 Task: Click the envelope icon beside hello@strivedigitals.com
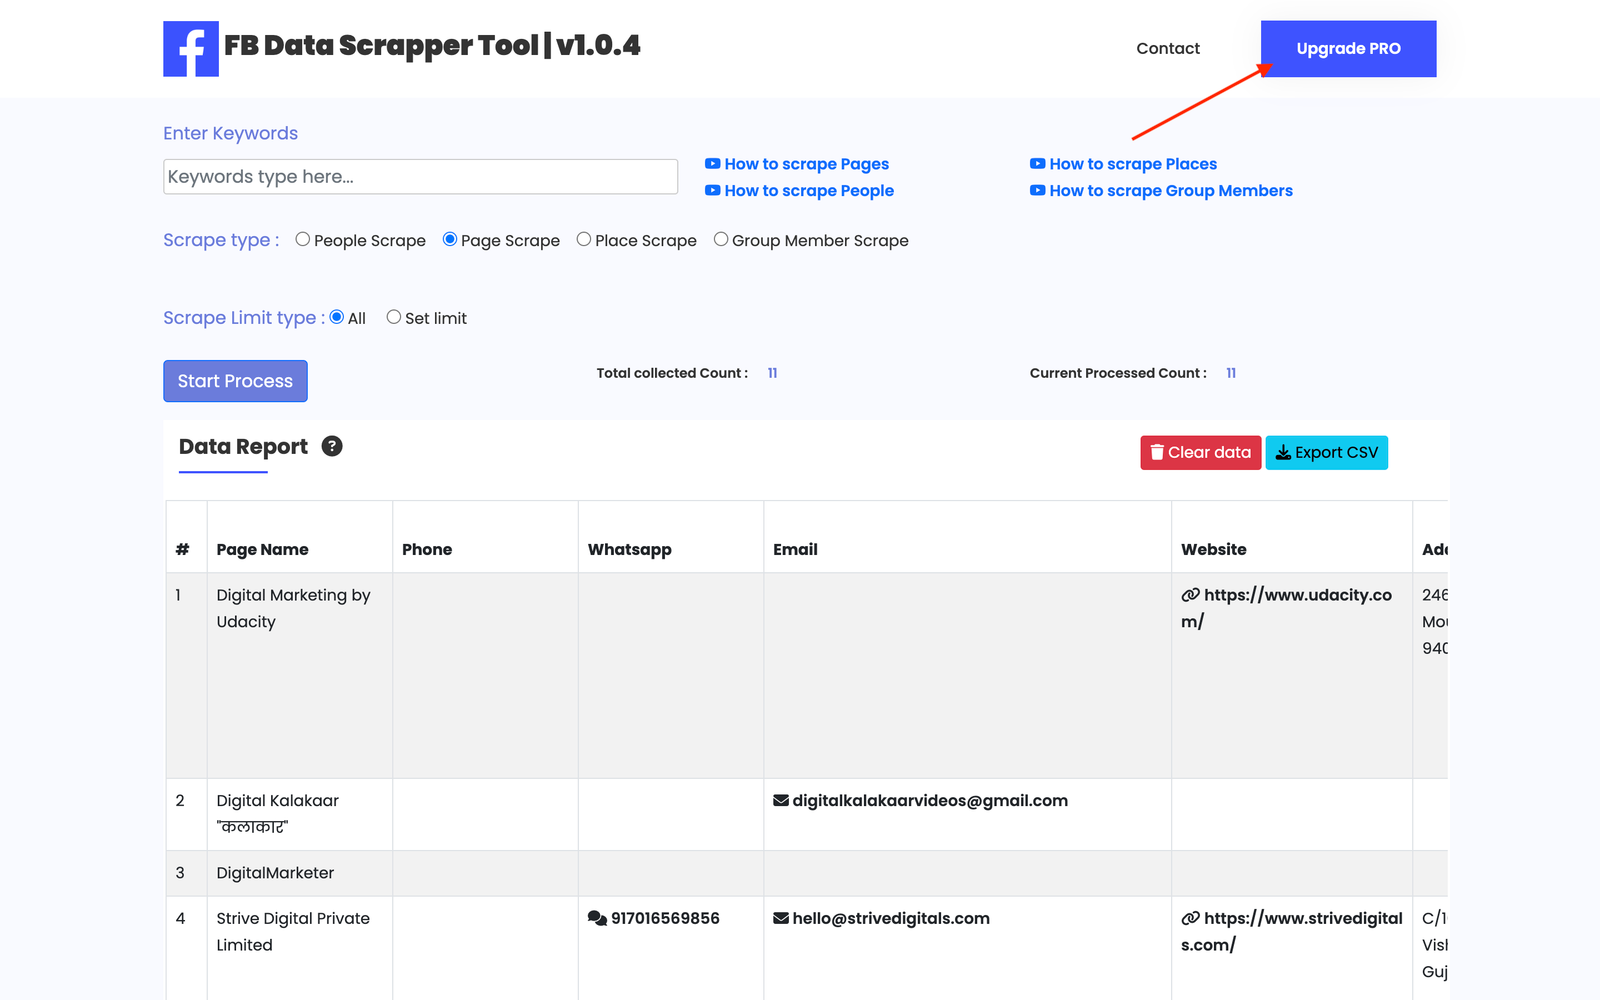tap(781, 918)
